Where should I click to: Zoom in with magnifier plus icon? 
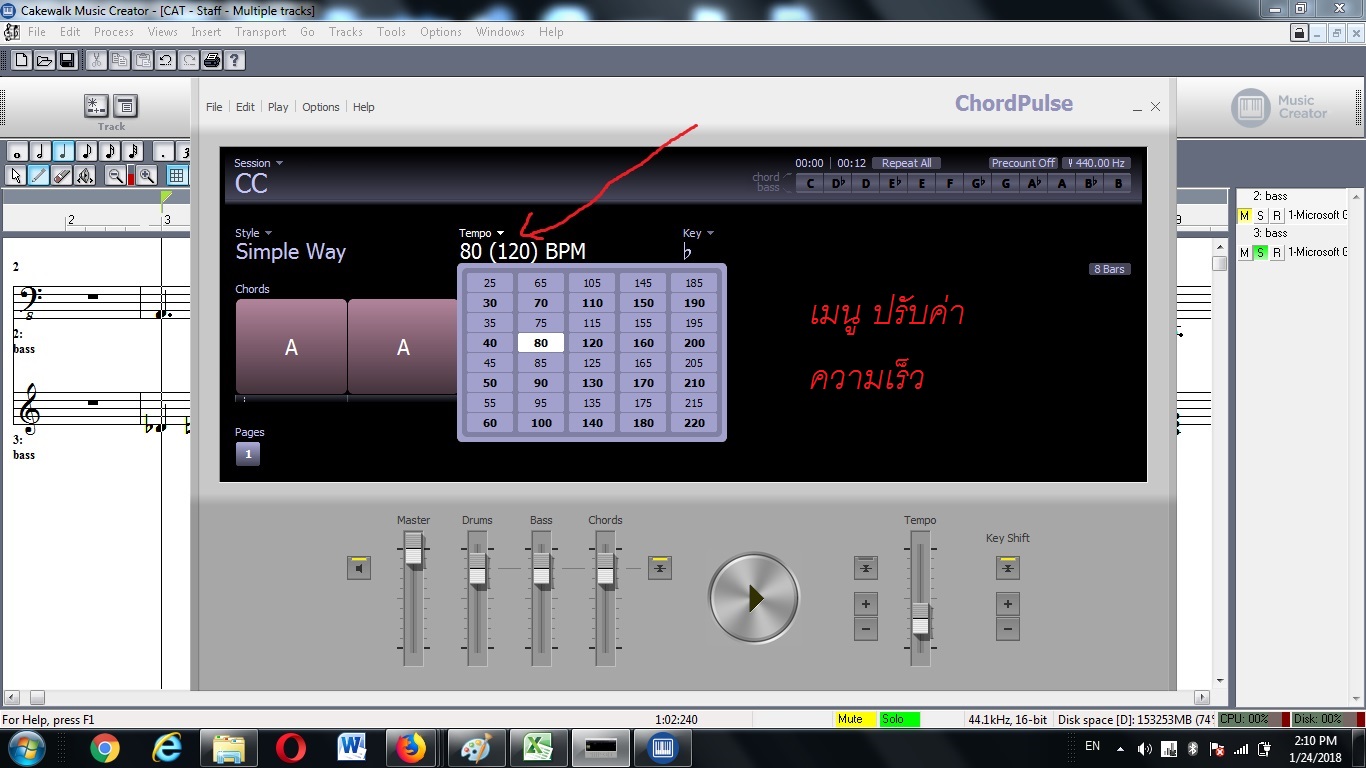point(147,176)
